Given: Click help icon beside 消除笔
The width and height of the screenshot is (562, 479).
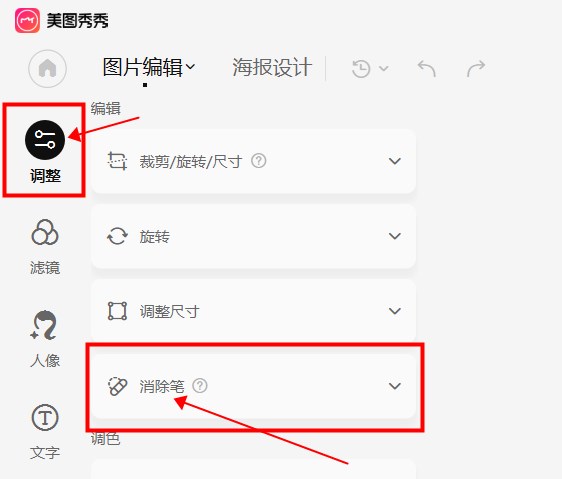Looking at the screenshot, I should 200,386.
